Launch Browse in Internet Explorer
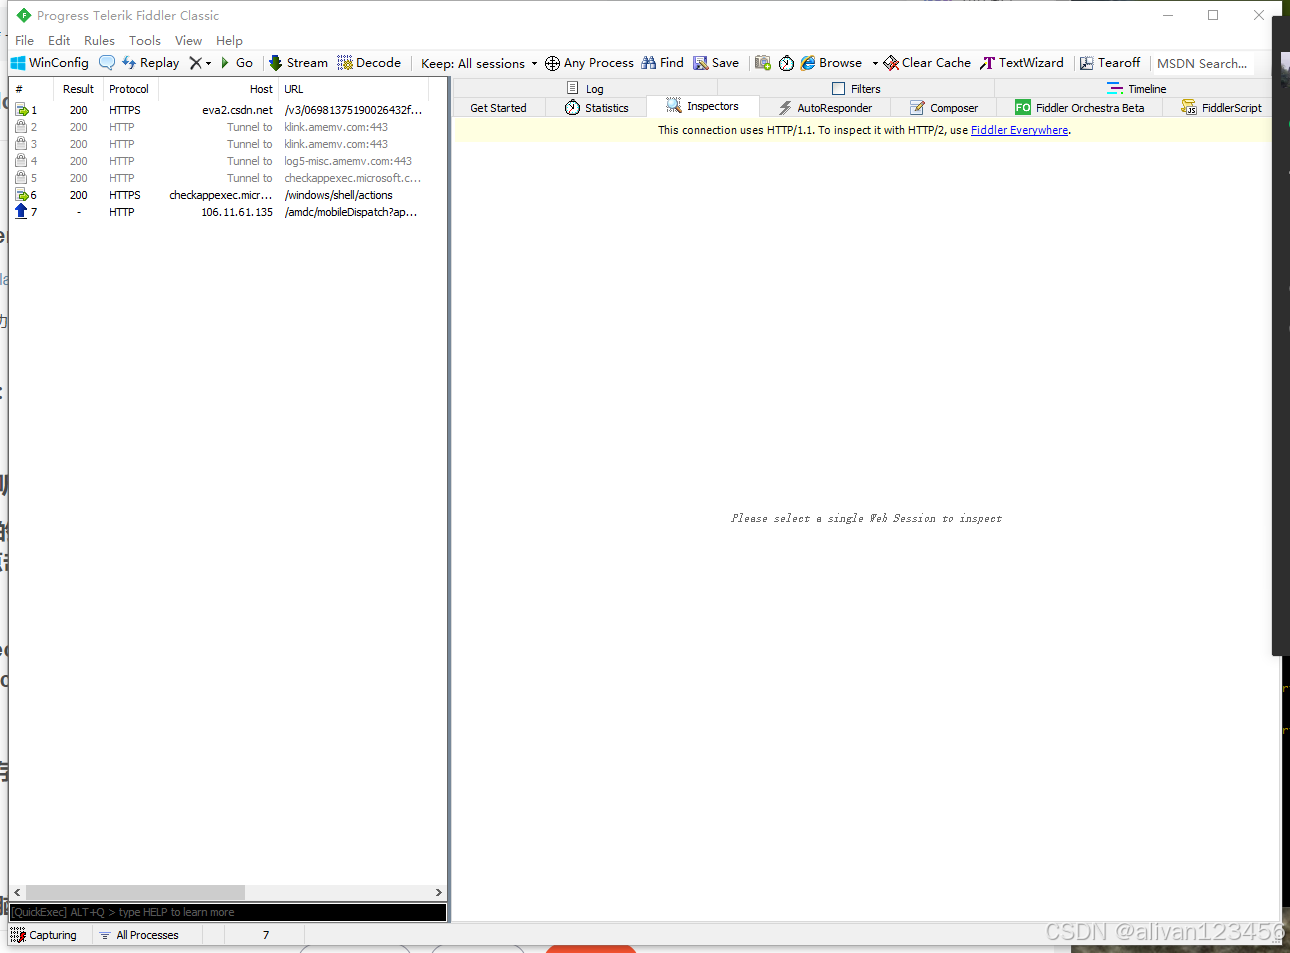Viewport: 1290px width, 953px height. tap(831, 63)
